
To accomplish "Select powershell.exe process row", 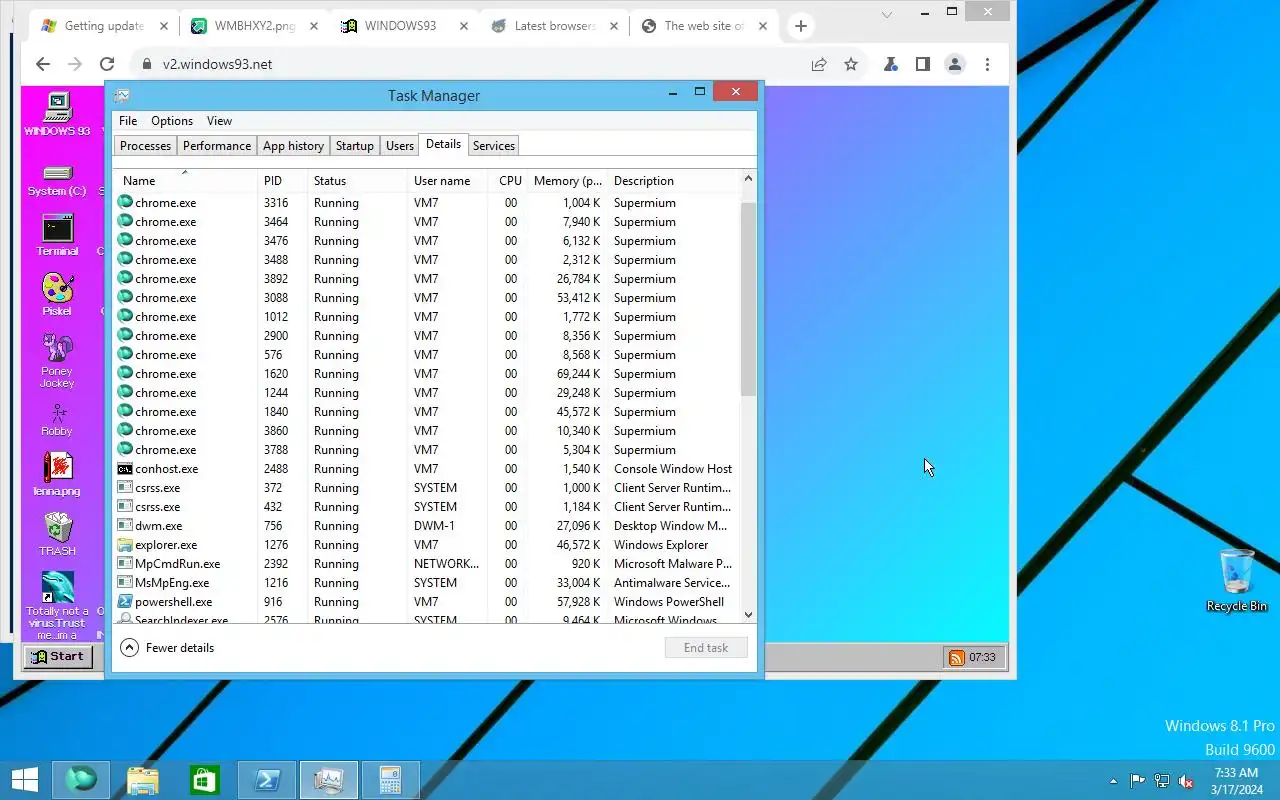I will (x=427, y=602).
